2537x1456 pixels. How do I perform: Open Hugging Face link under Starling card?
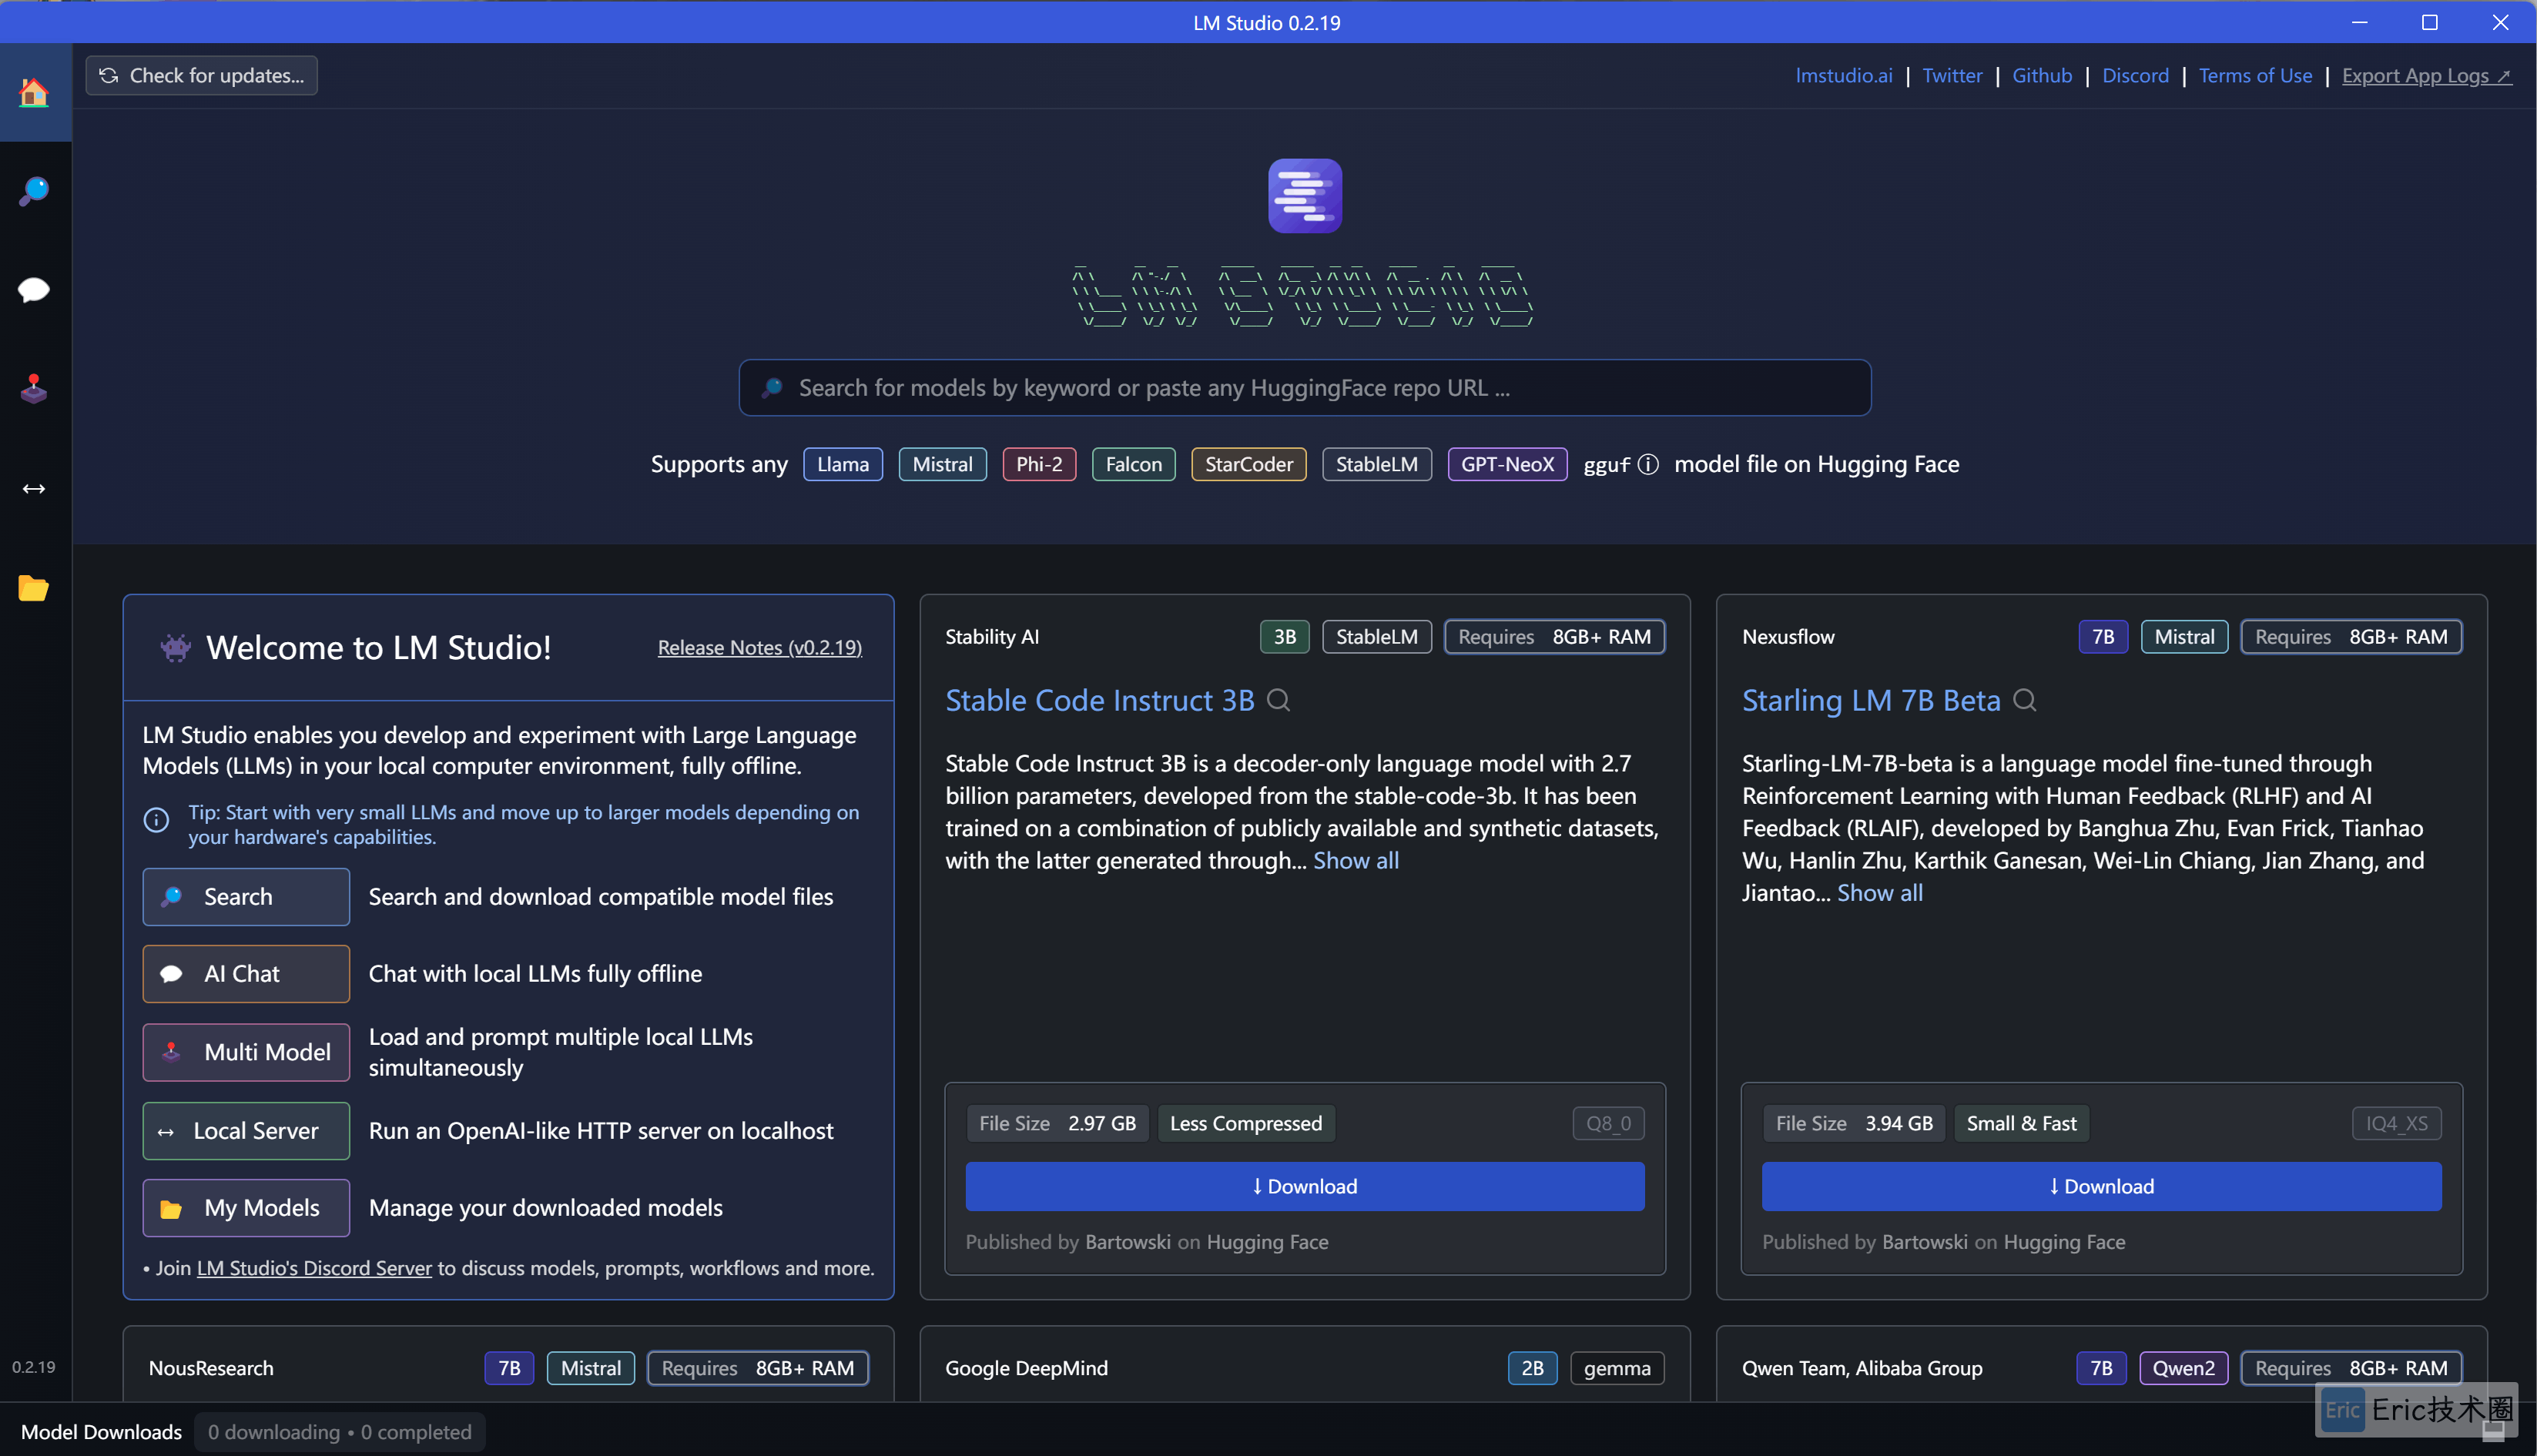pyautogui.click(x=2065, y=1242)
